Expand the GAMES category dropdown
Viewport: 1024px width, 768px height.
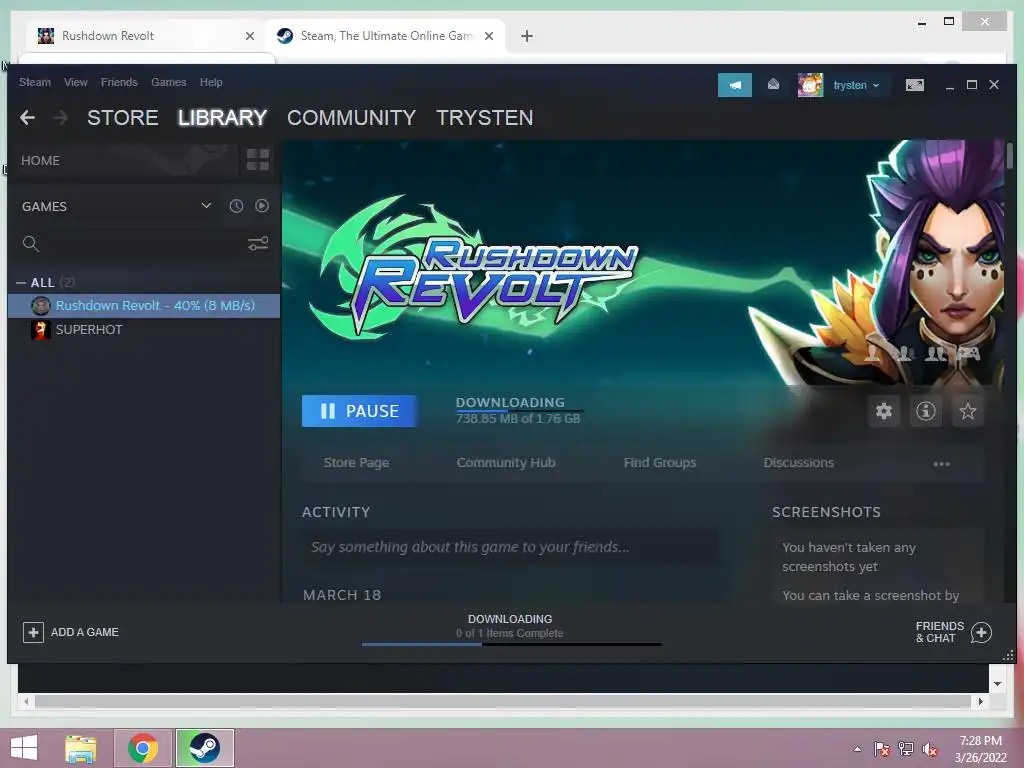(206, 206)
